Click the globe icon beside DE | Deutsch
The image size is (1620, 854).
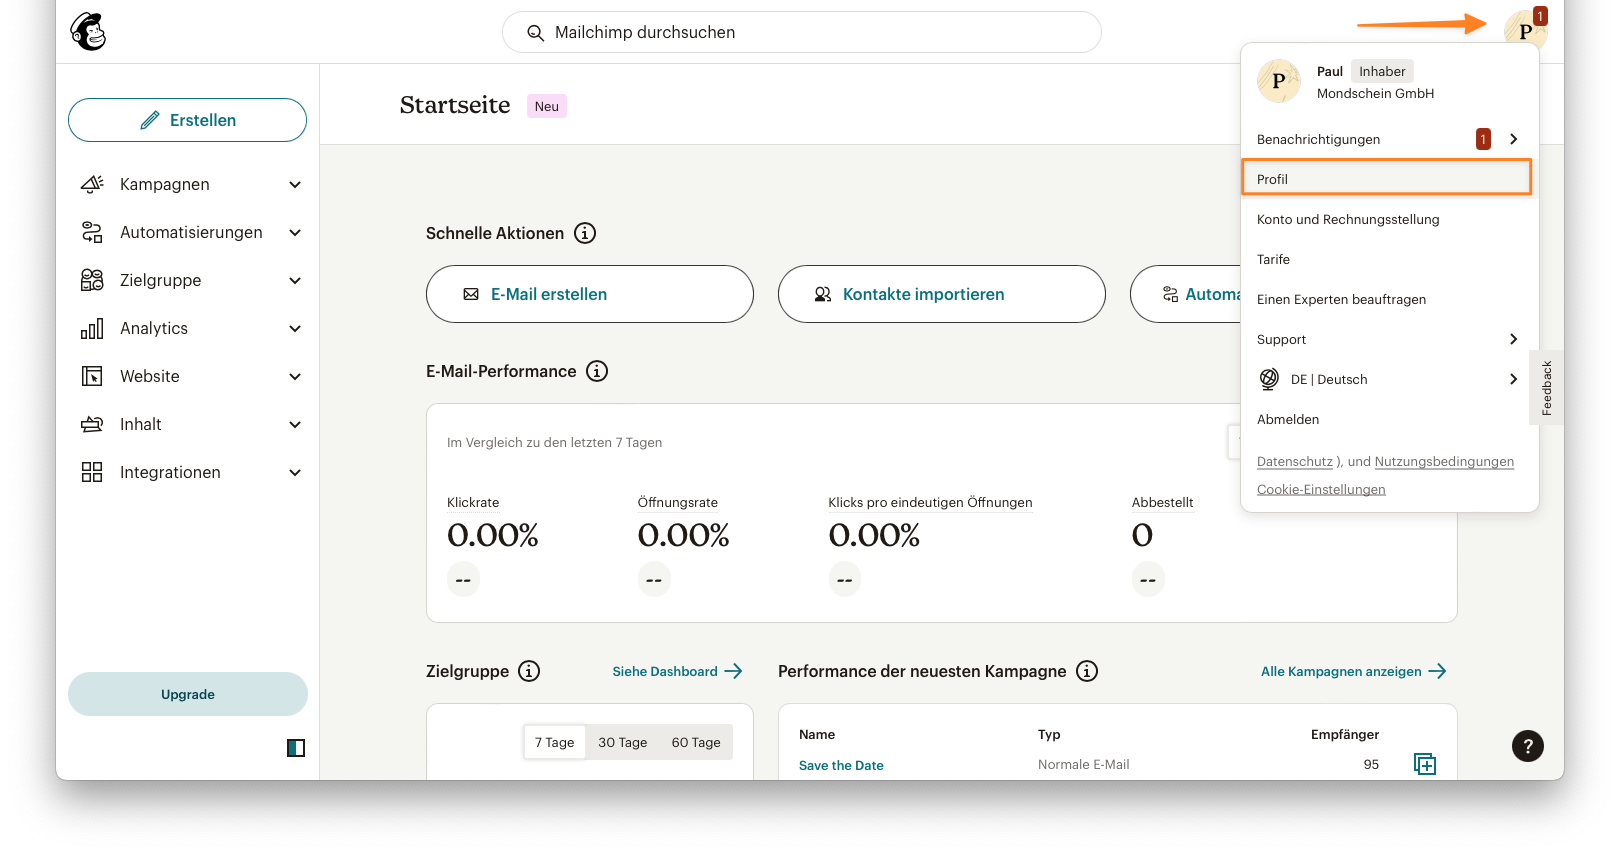(1269, 379)
